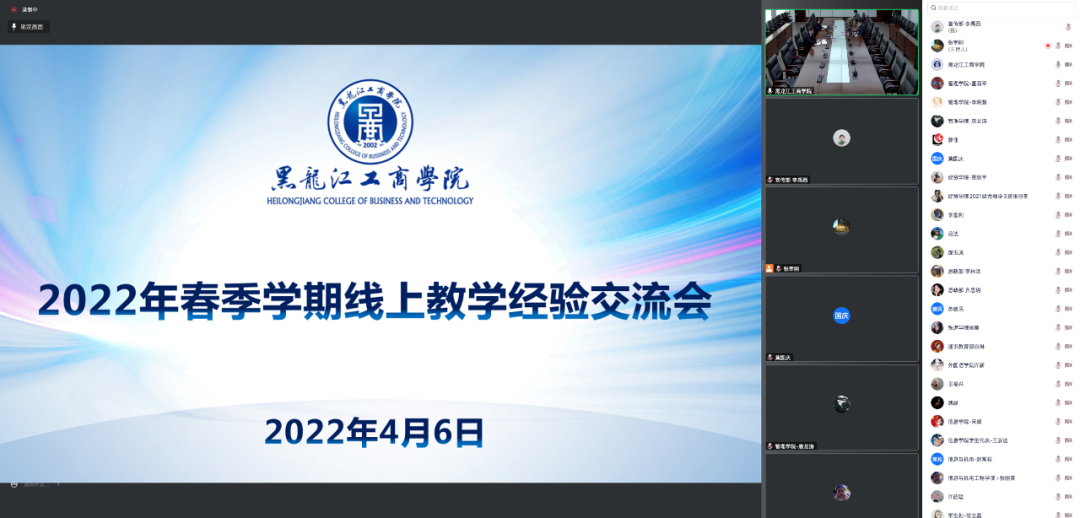This screenshot has width=1080, height=518.
Task: Click the shared slide title text area
Action: [x=374, y=301]
